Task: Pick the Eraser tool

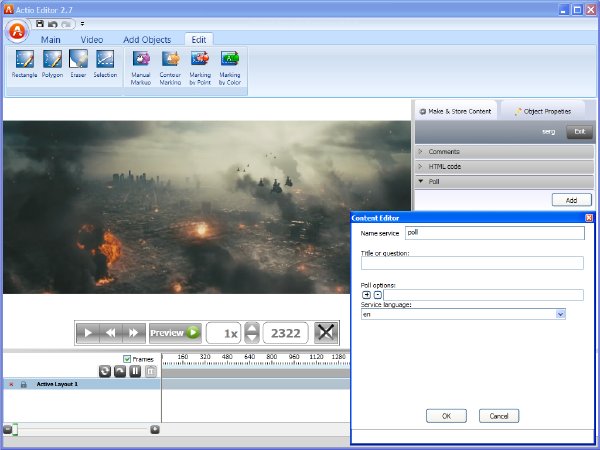Action: [78, 64]
